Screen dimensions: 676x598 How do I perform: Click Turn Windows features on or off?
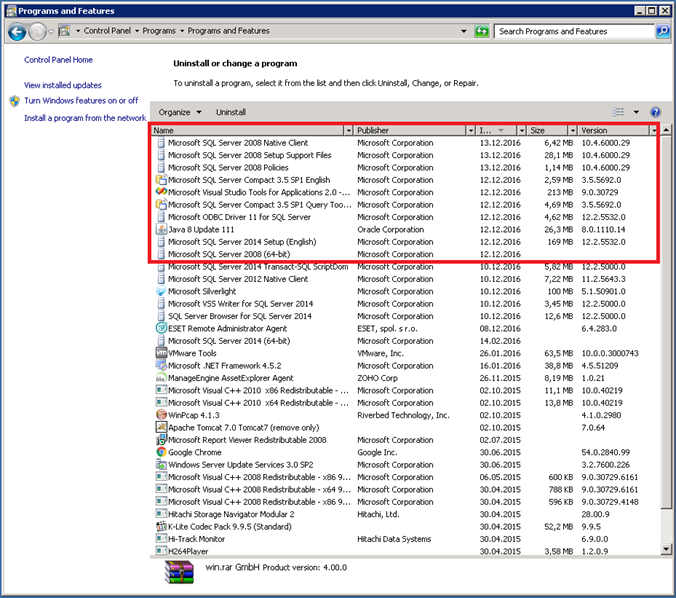(x=81, y=100)
